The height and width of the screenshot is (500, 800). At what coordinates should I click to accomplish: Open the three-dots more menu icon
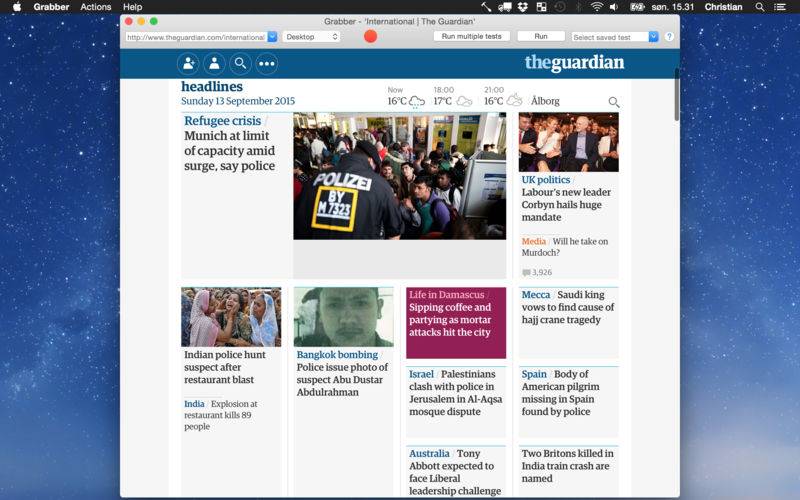coord(267,64)
